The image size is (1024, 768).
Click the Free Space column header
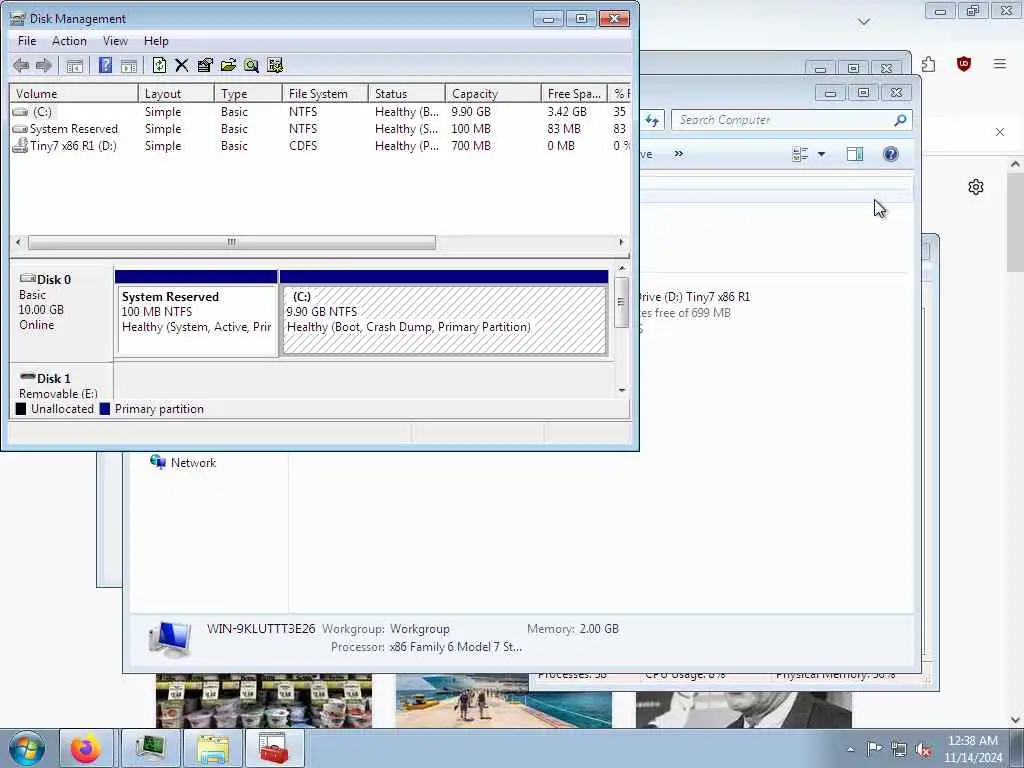(574, 93)
